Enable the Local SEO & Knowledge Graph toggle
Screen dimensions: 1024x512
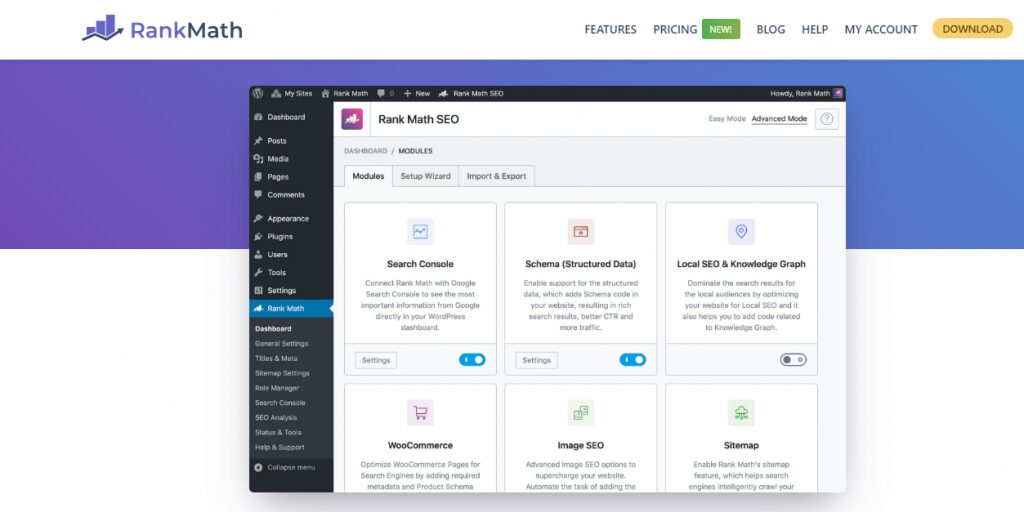pyautogui.click(x=793, y=360)
